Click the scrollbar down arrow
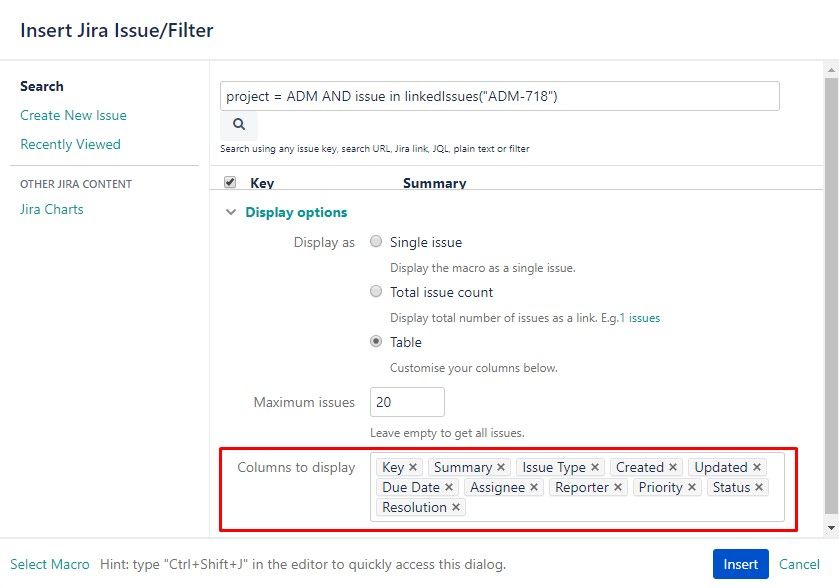This screenshot has height=588, width=839. pyautogui.click(x=831, y=528)
